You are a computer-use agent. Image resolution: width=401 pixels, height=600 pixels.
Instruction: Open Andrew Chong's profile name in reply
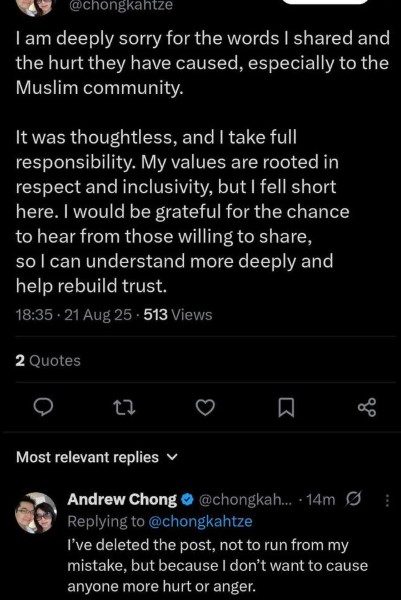coord(122,499)
